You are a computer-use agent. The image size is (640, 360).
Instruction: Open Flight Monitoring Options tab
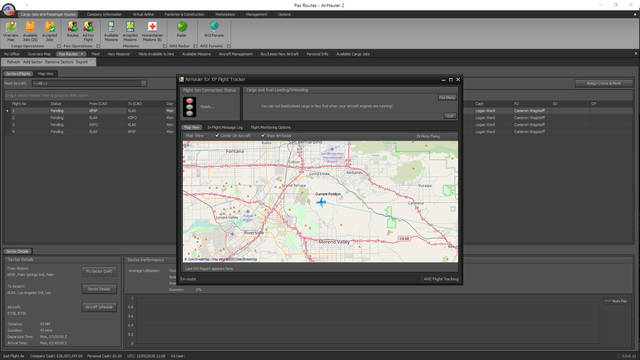pos(271,127)
